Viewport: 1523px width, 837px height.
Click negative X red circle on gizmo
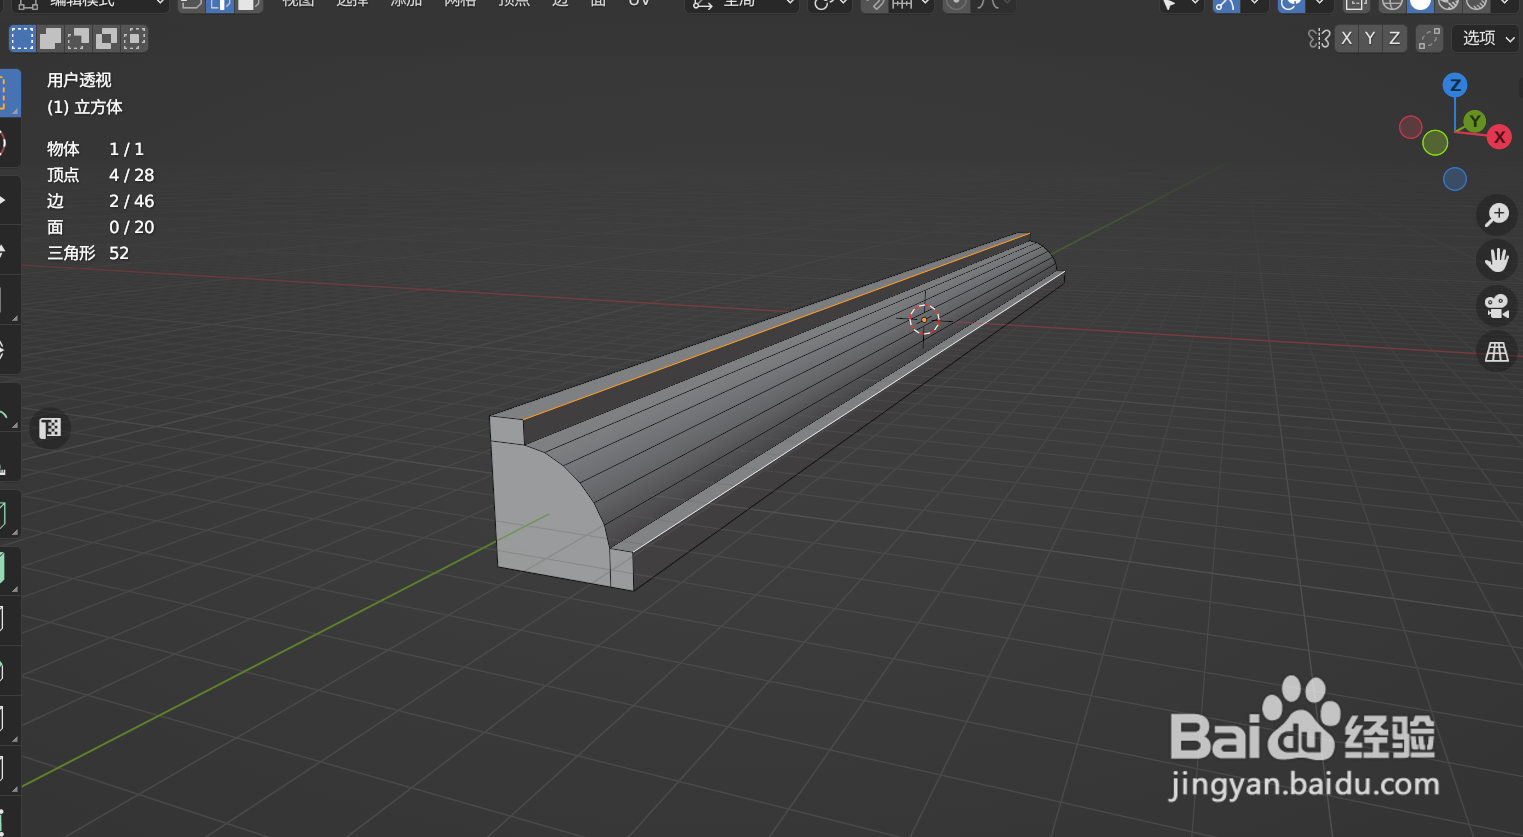(x=1411, y=127)
